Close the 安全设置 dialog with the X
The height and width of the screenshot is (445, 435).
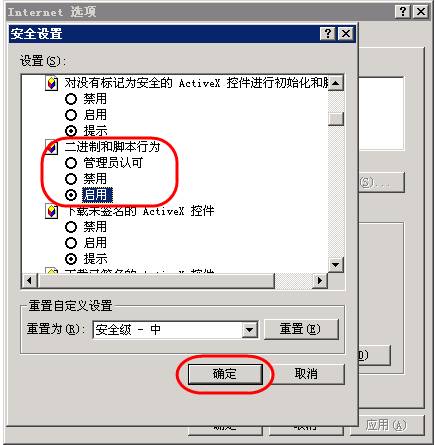(x=346, y=33)
